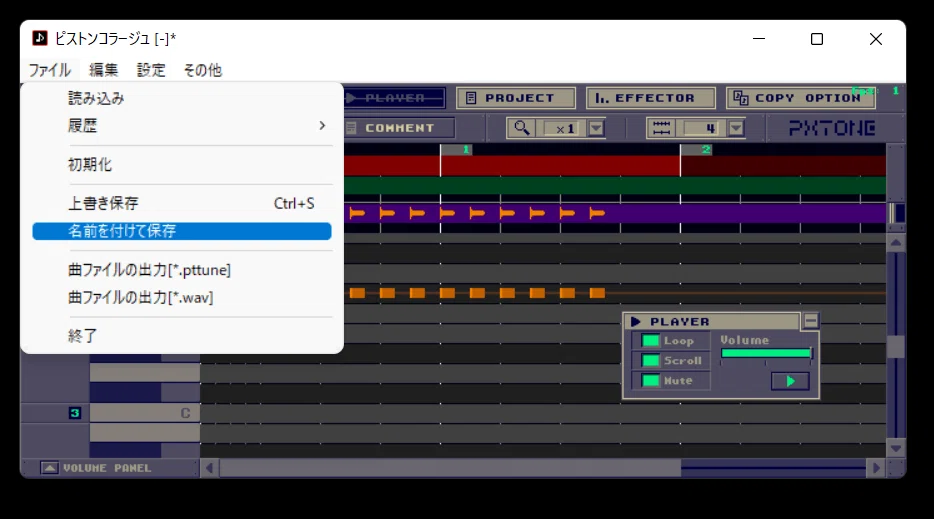
Task: Toggle the Mute checkbox
Action: [650, 380]
